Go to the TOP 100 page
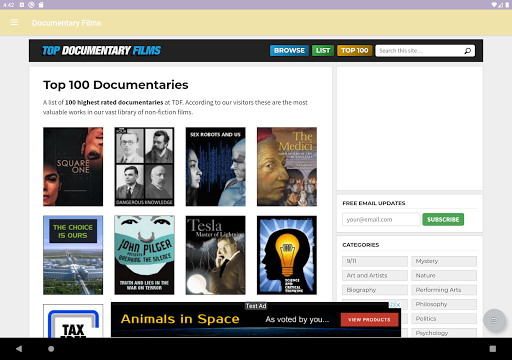Viewport: 512px width, 360px height. tap(355, 51)
